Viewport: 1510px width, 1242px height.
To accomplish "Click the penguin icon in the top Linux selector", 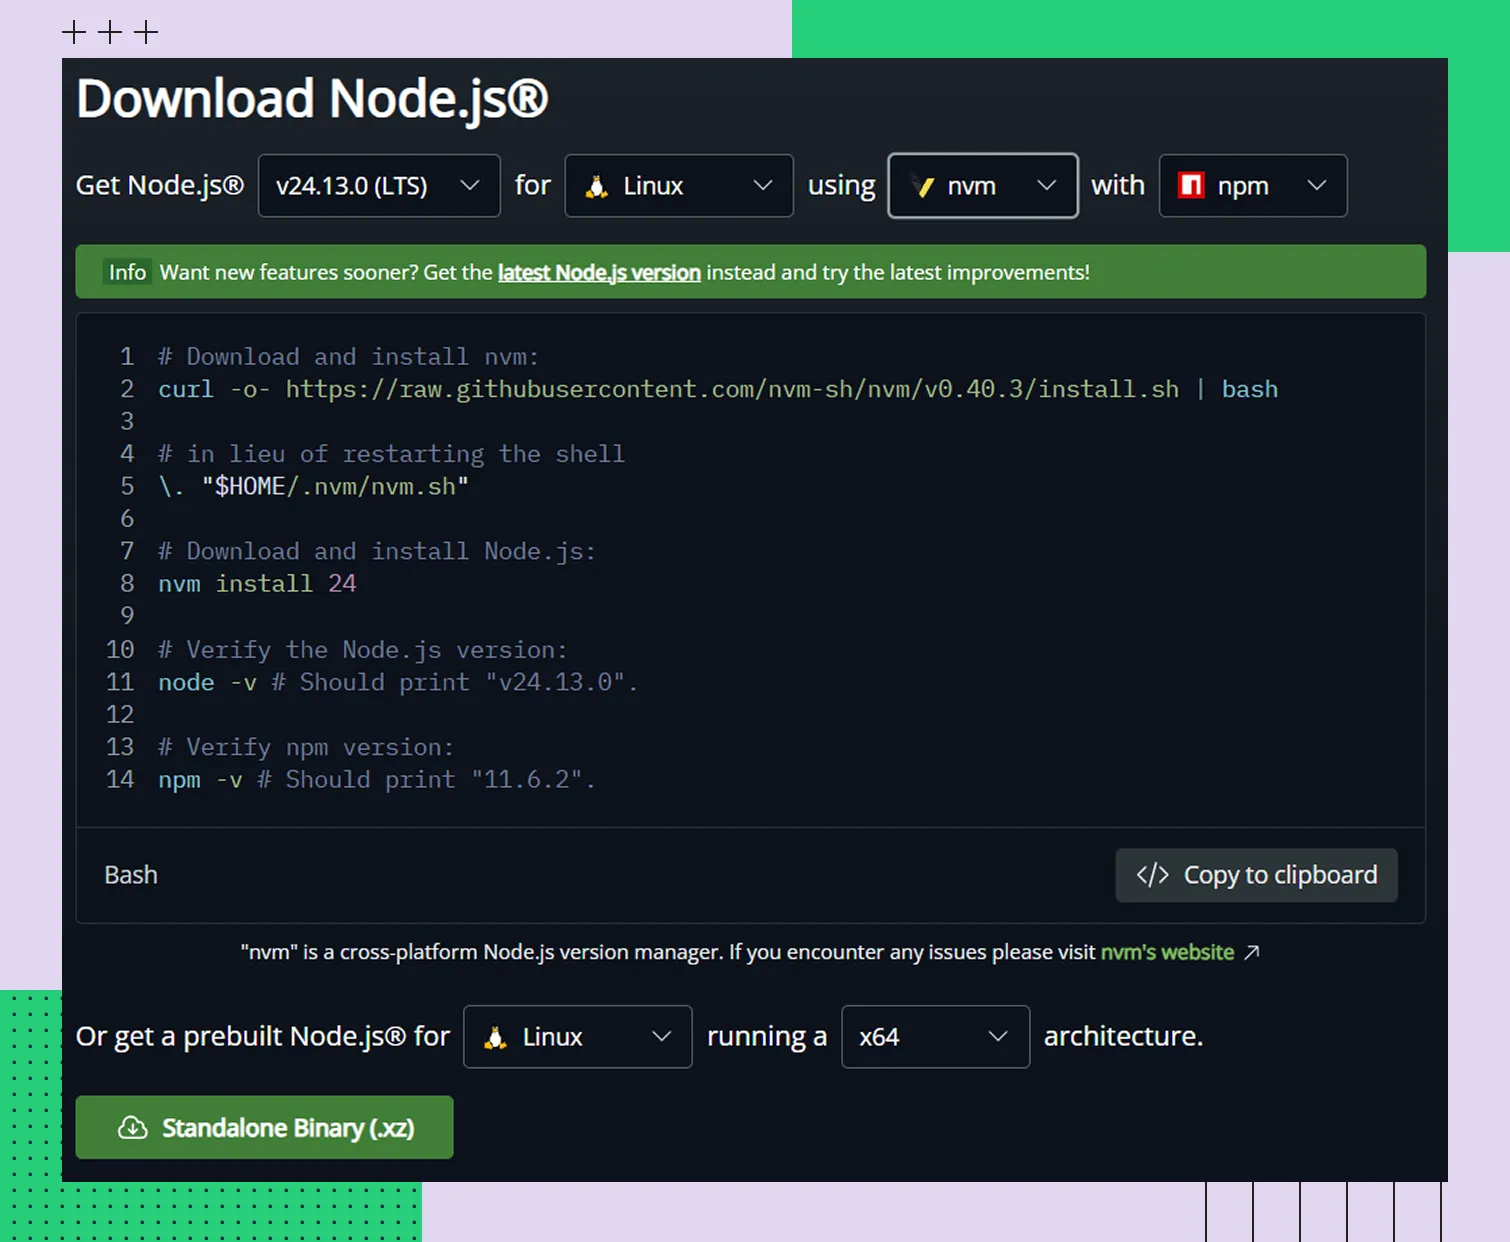I will 597,186.
